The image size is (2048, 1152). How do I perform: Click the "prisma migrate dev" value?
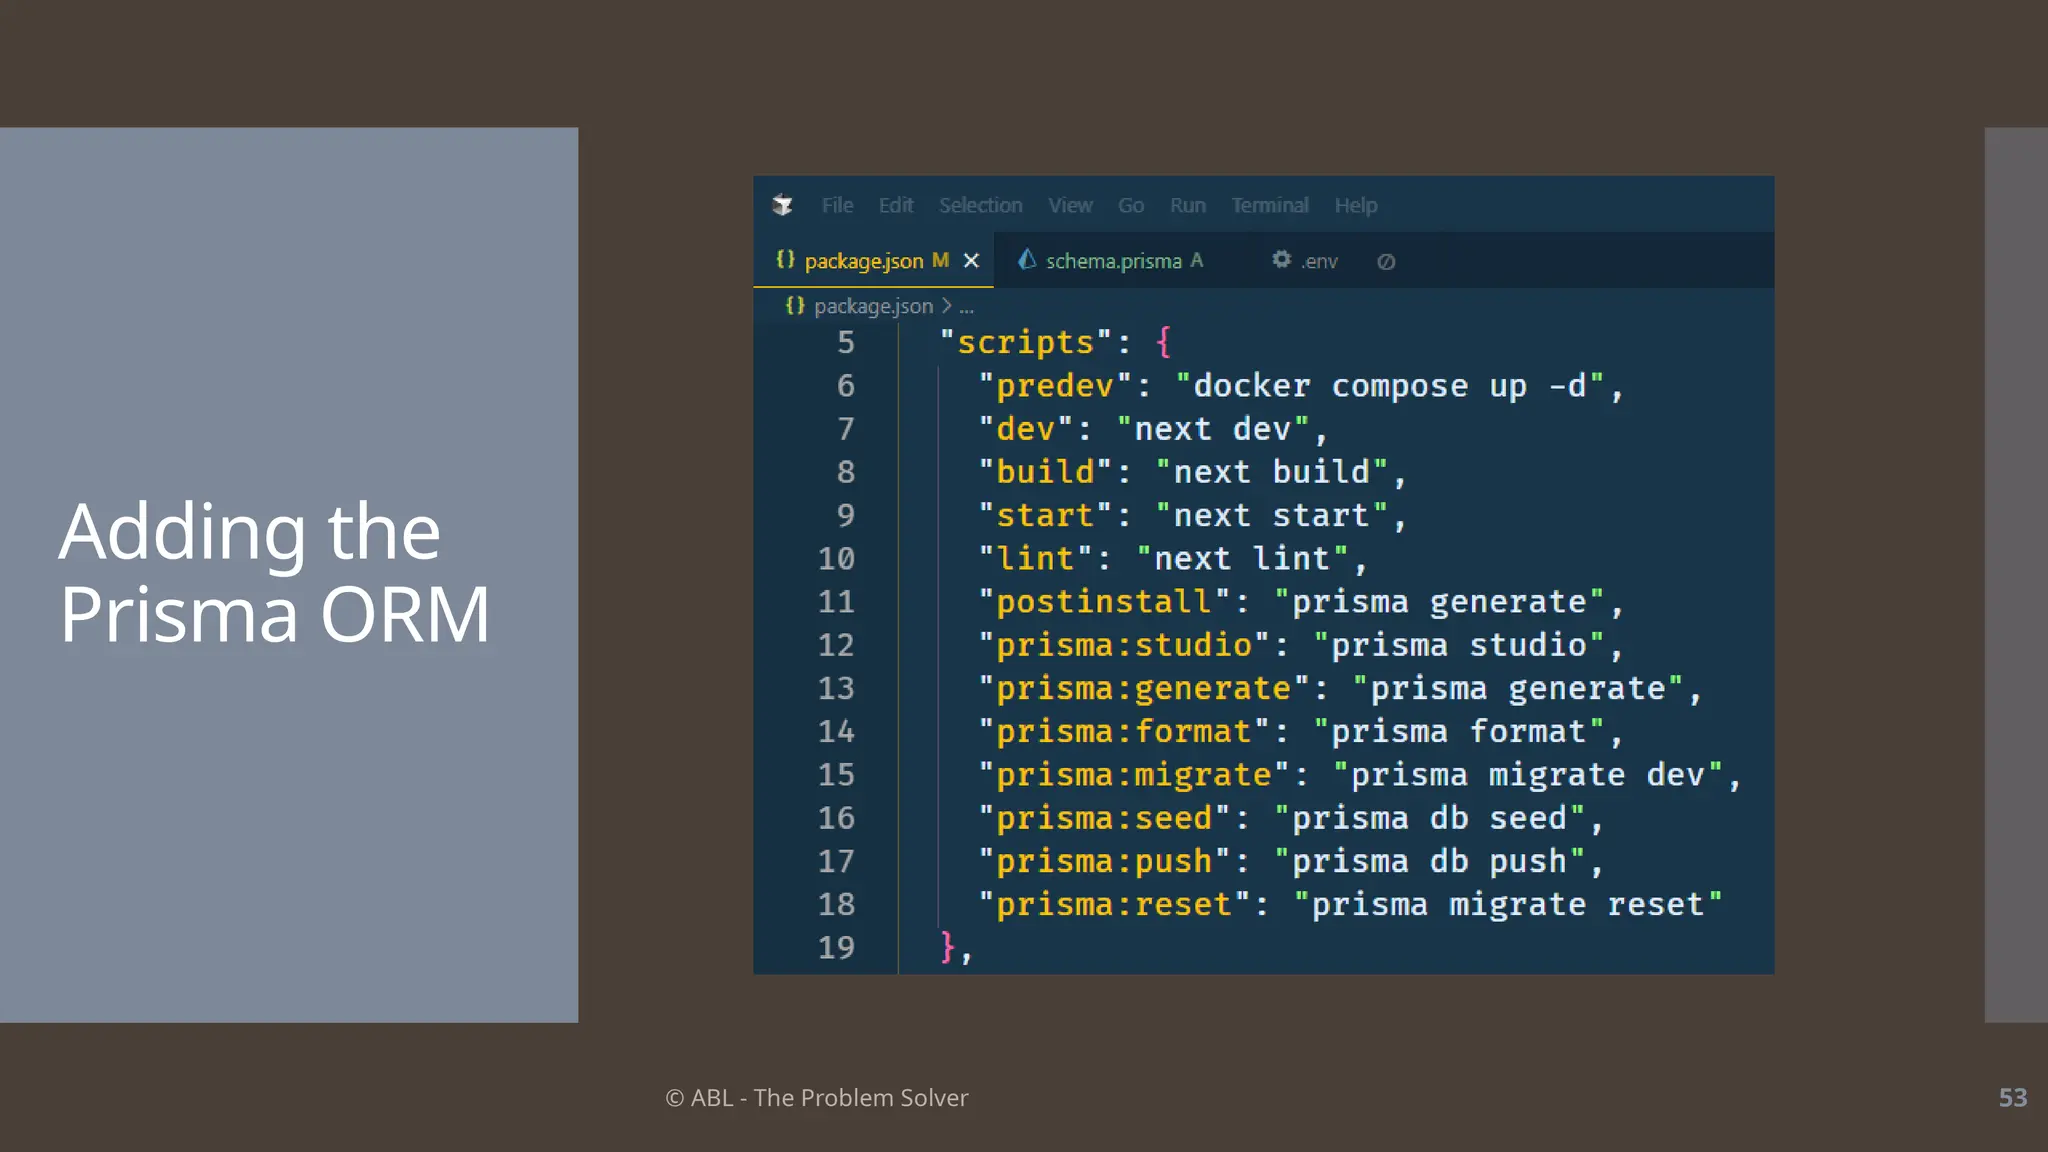pos(1528,775)
